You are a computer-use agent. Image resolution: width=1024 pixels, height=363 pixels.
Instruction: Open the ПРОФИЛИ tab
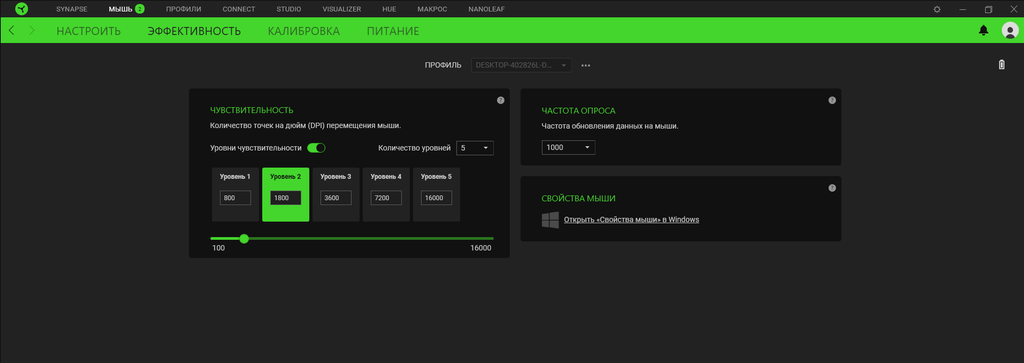(184, 9)
